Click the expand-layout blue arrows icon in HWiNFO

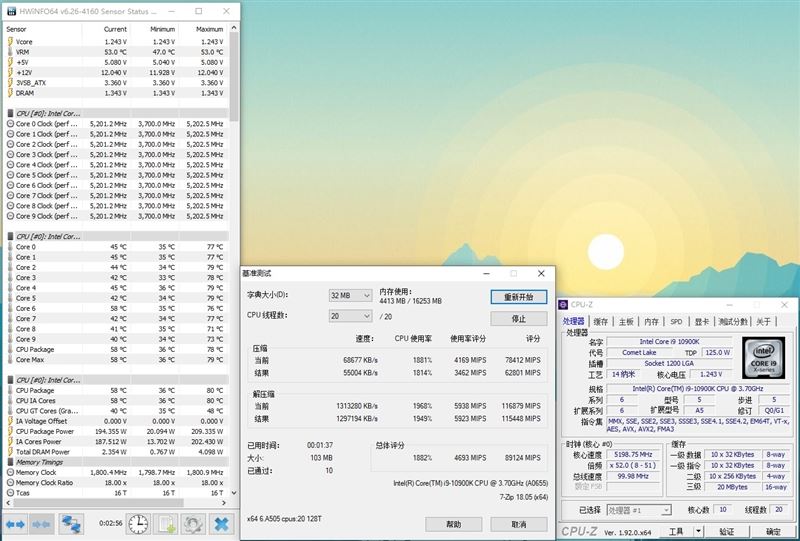[15, 524]
